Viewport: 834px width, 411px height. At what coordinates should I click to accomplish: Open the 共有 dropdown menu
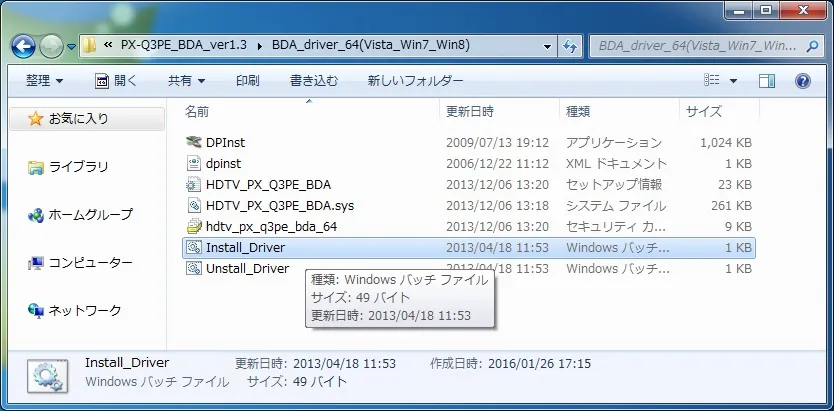(187, 81)
